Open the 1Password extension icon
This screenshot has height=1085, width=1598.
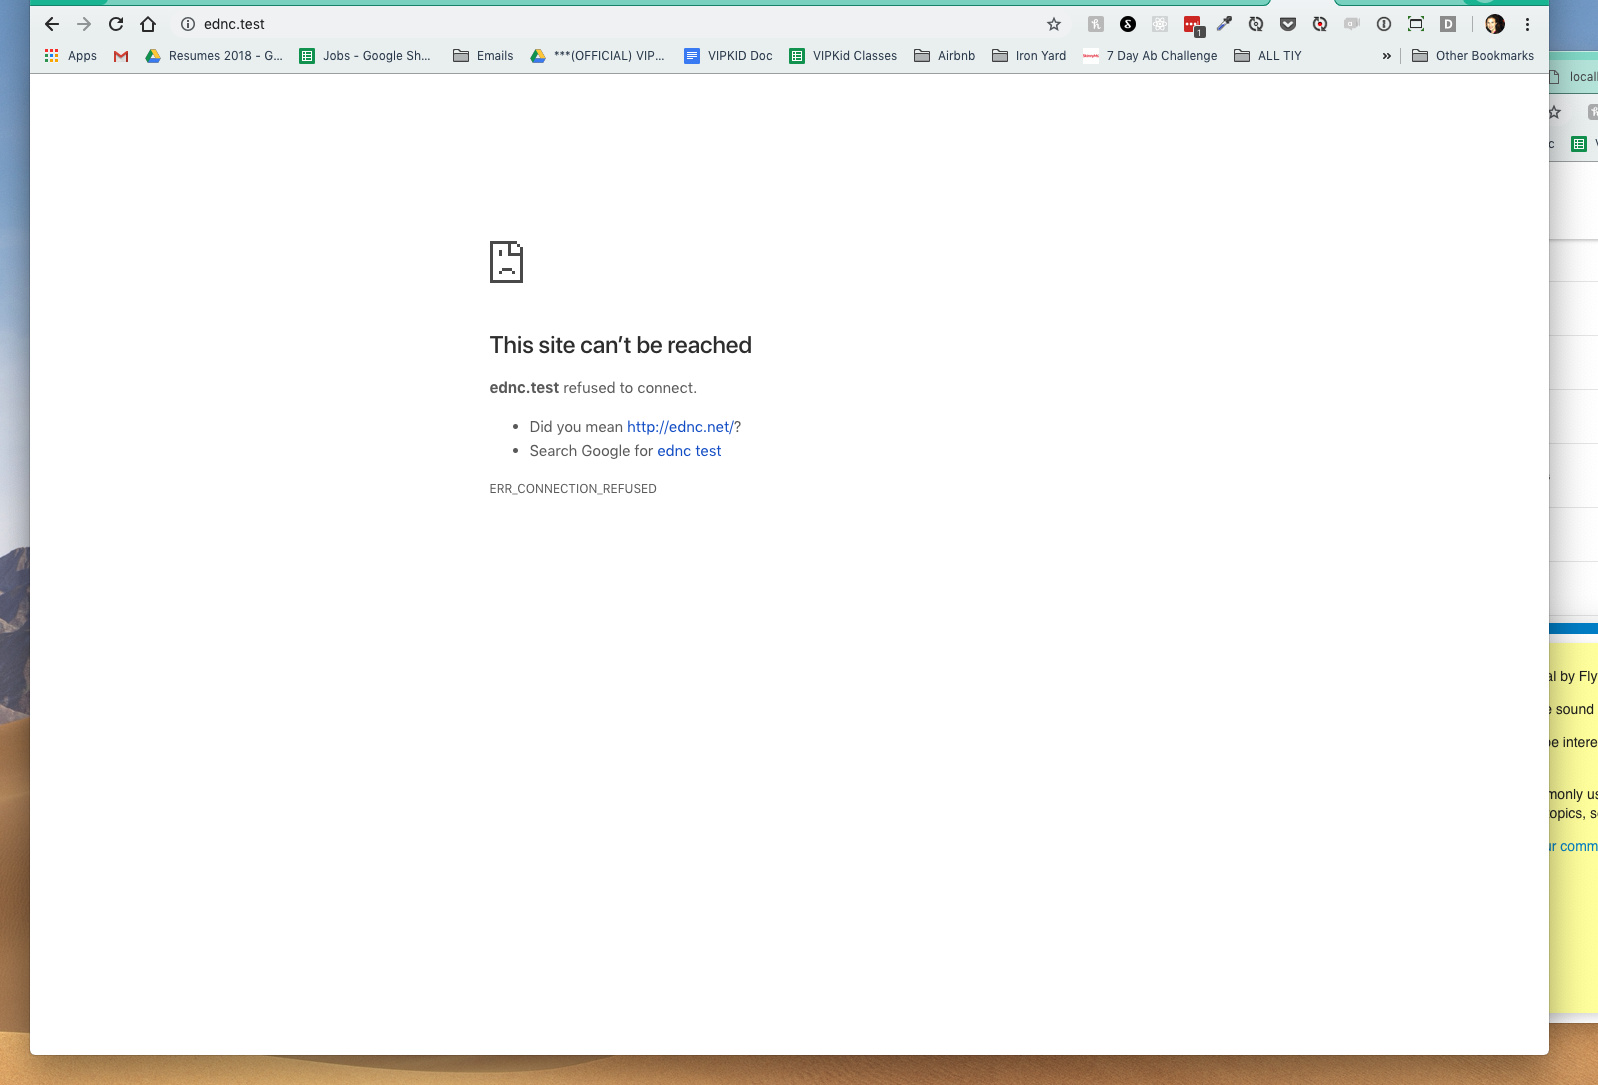1384,24
